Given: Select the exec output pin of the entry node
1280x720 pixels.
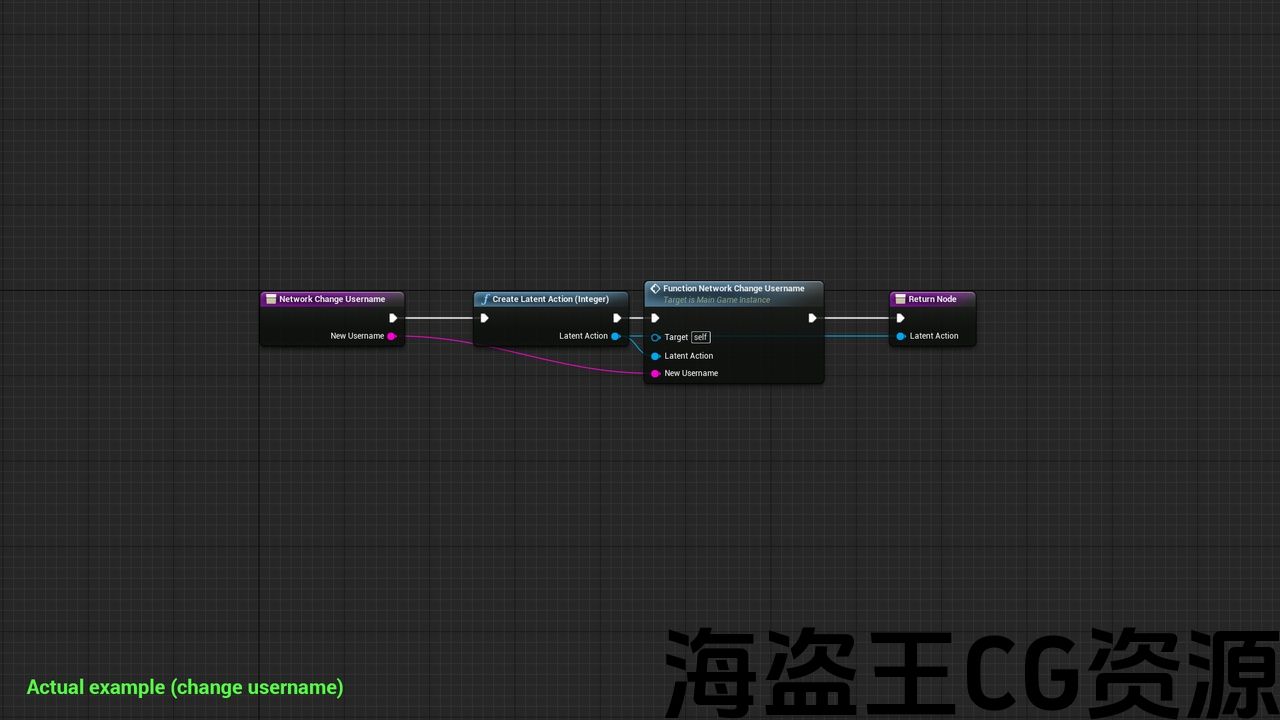Looking at the screenshot, I should click(x=393, y=318).
